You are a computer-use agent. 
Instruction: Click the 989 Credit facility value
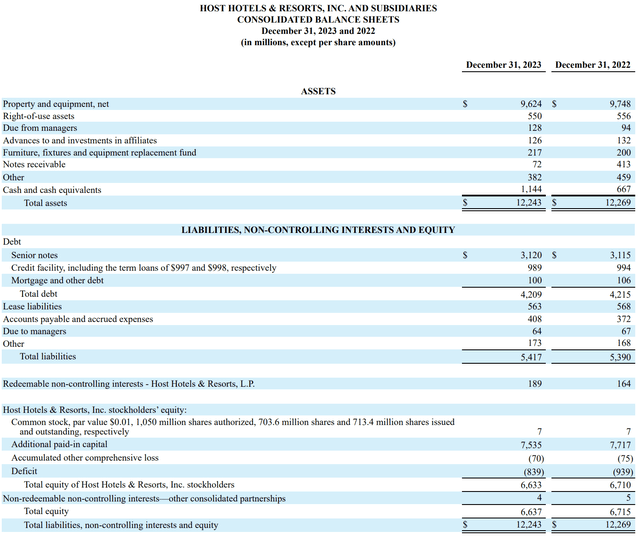click(x=535, y=268)
